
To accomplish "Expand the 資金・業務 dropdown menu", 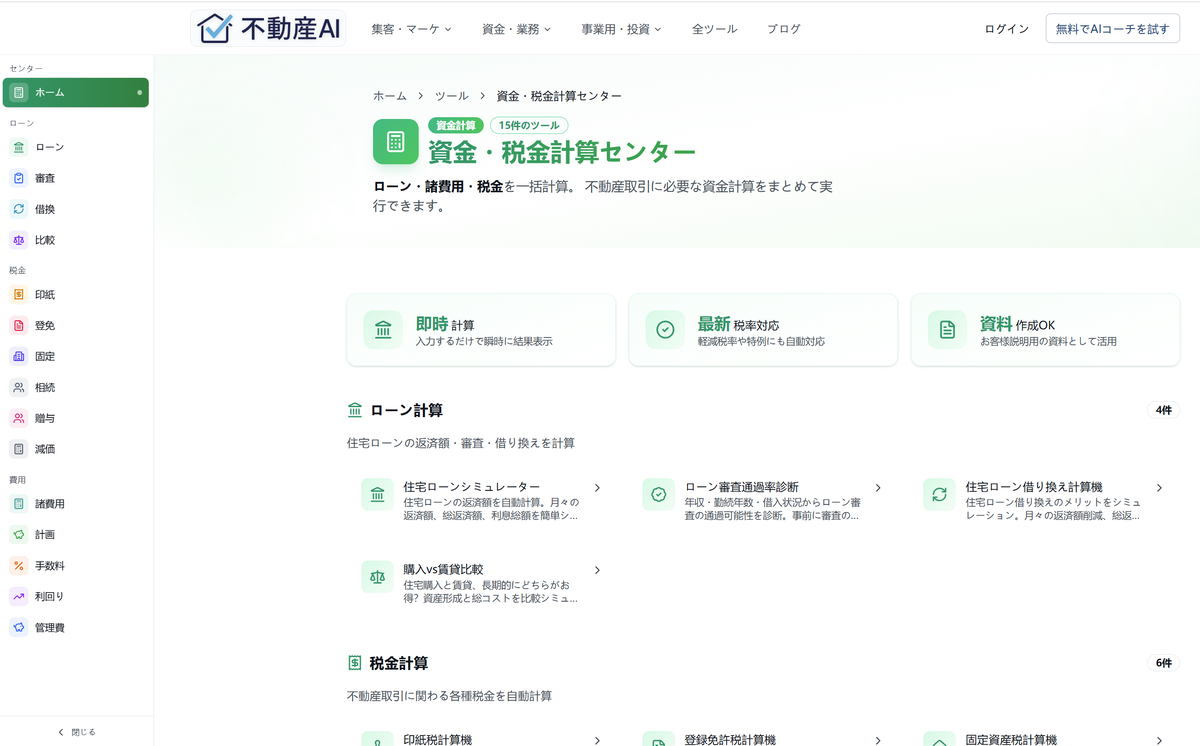I will [x=516, y=29].
